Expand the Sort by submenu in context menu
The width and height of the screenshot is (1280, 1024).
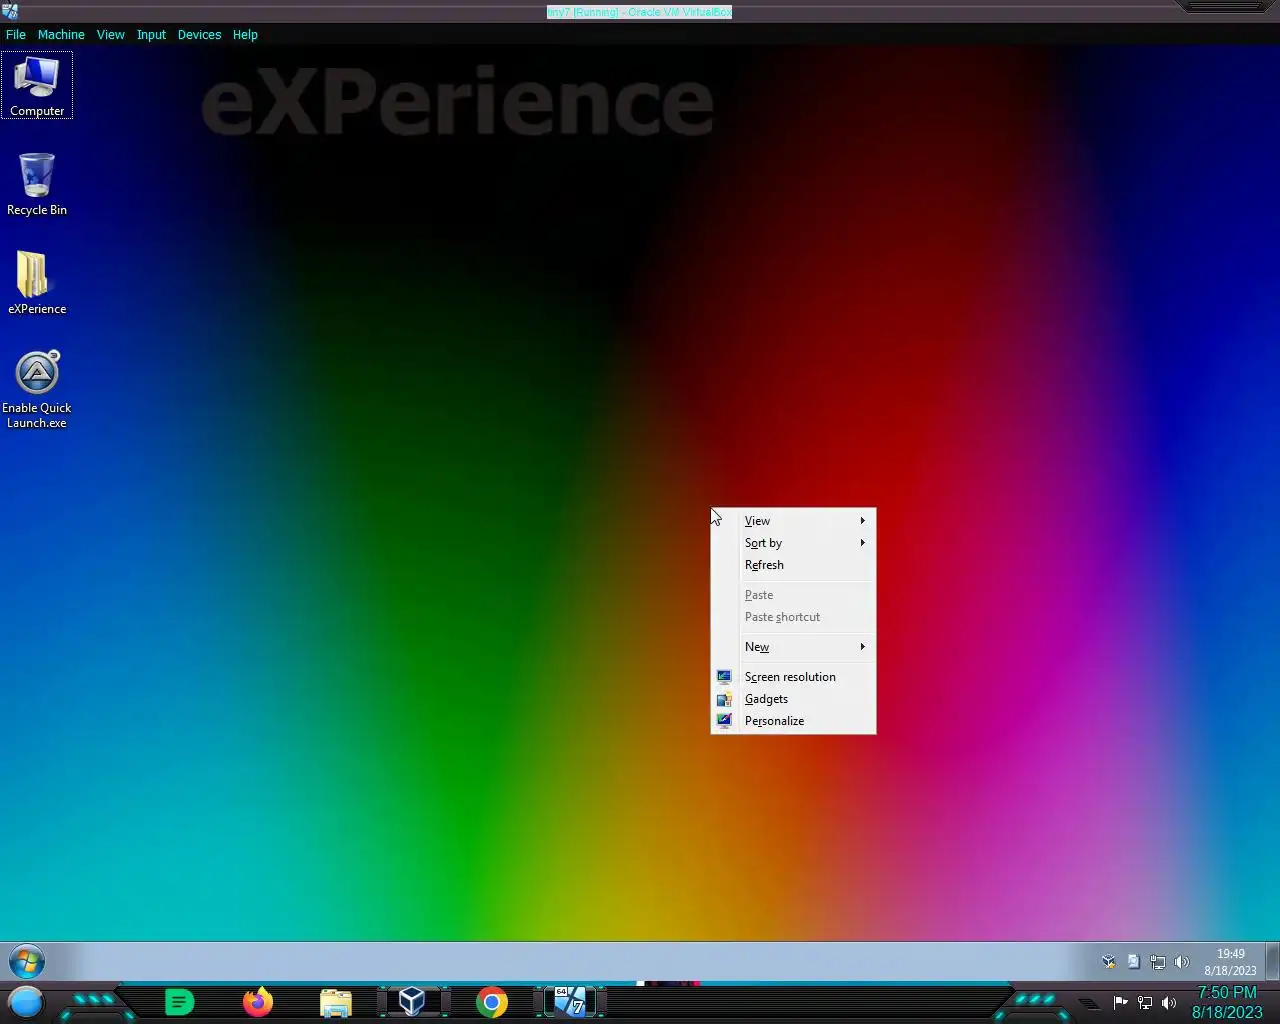coord(793,543)
